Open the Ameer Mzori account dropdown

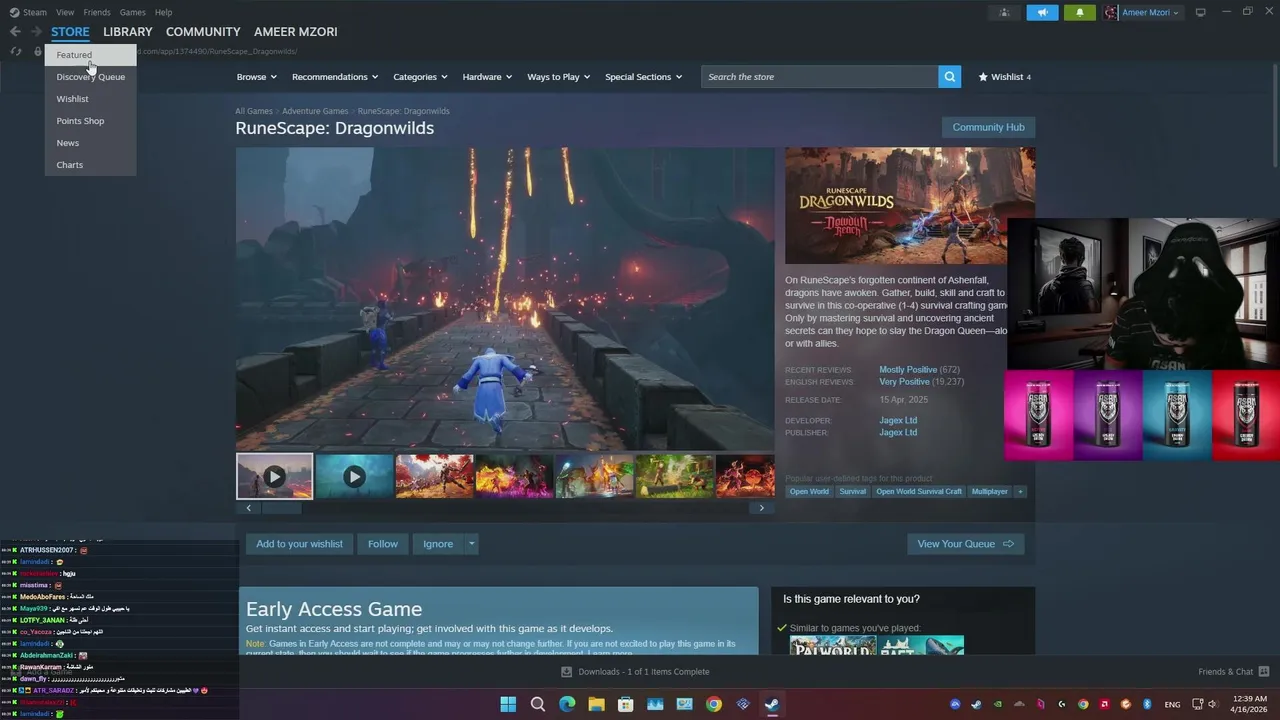point(1150,12)
